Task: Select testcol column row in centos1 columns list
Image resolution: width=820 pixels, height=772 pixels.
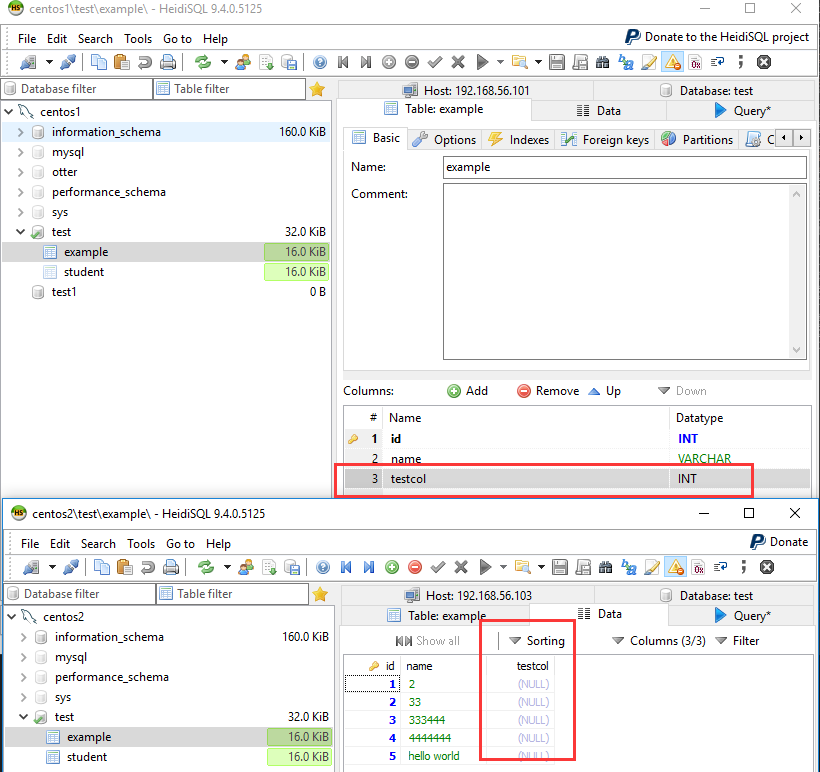Action: coord(577,479)
